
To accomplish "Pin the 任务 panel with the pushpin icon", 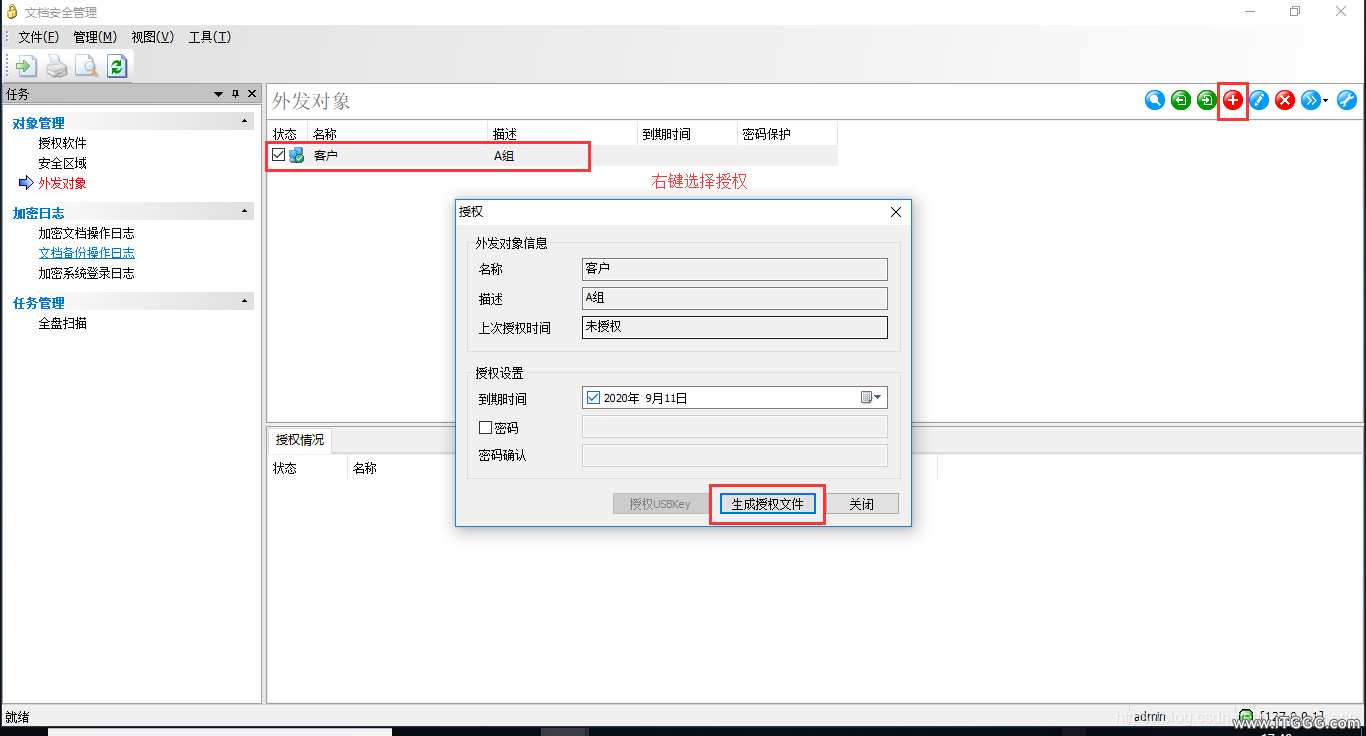I will tap(236, 94).
